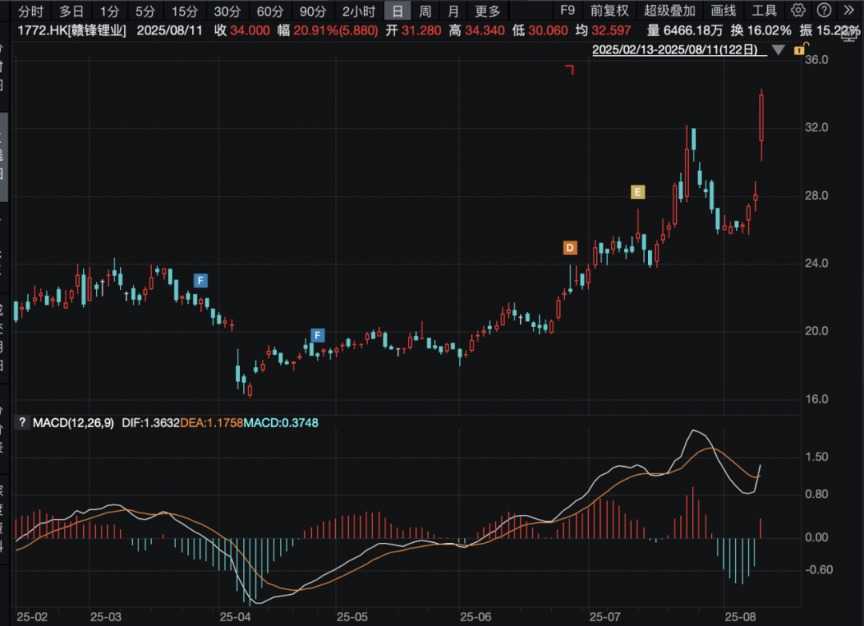Click the 超级叠加 overlay button
The width and height of the screenshot is (864, 626).
[x=670, y=11]
